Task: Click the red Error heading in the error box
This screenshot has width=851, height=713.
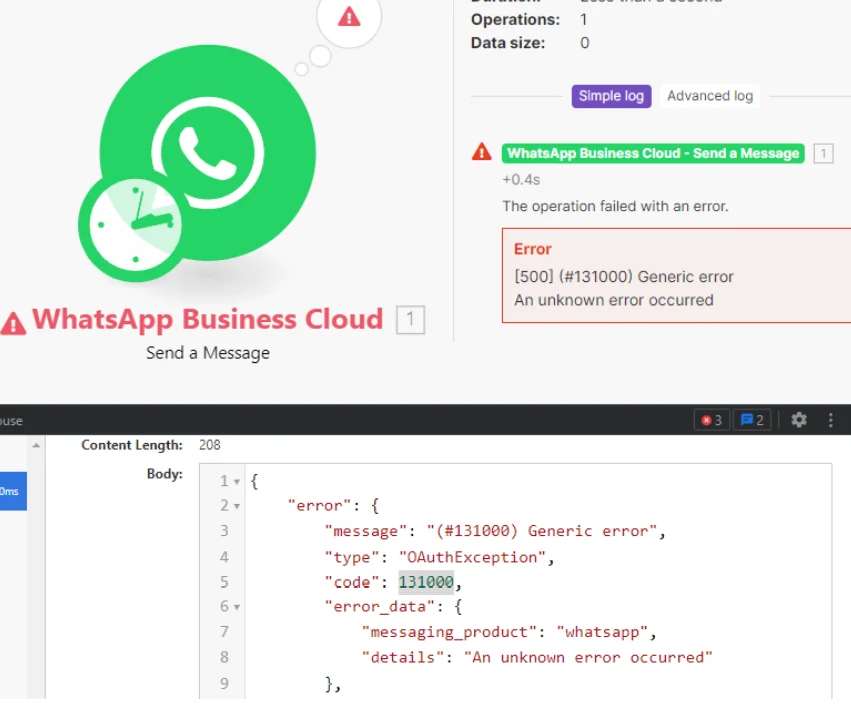Action: (x=532, y=249)
